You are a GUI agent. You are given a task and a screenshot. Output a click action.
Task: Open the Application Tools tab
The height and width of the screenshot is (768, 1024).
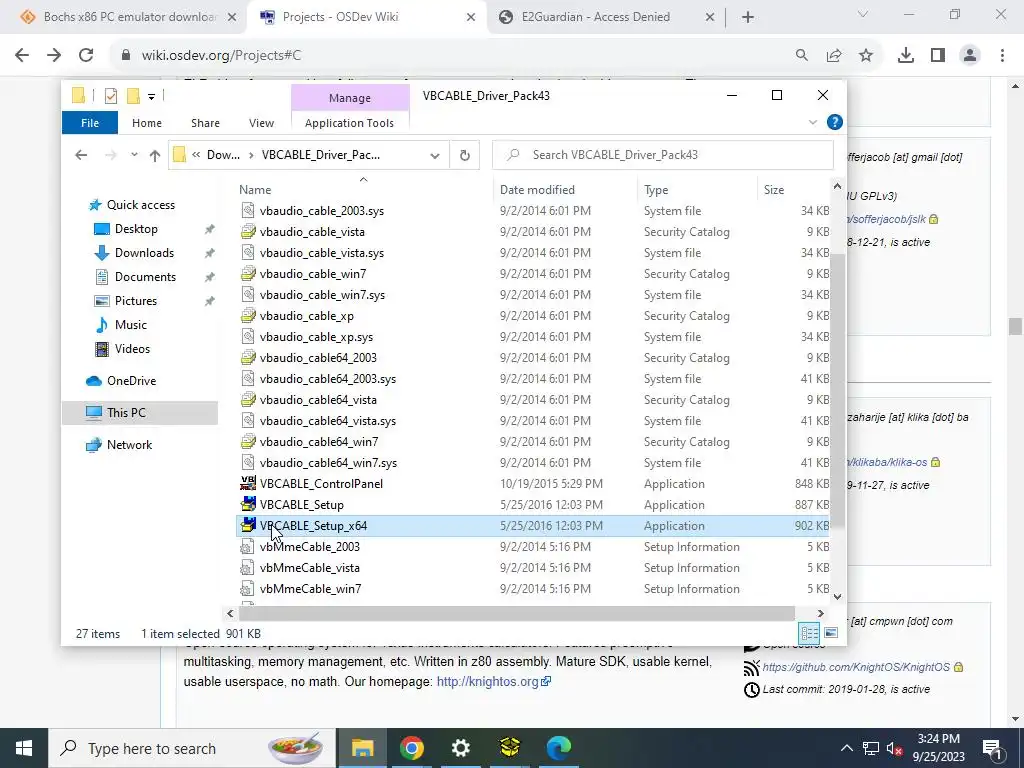349,123
